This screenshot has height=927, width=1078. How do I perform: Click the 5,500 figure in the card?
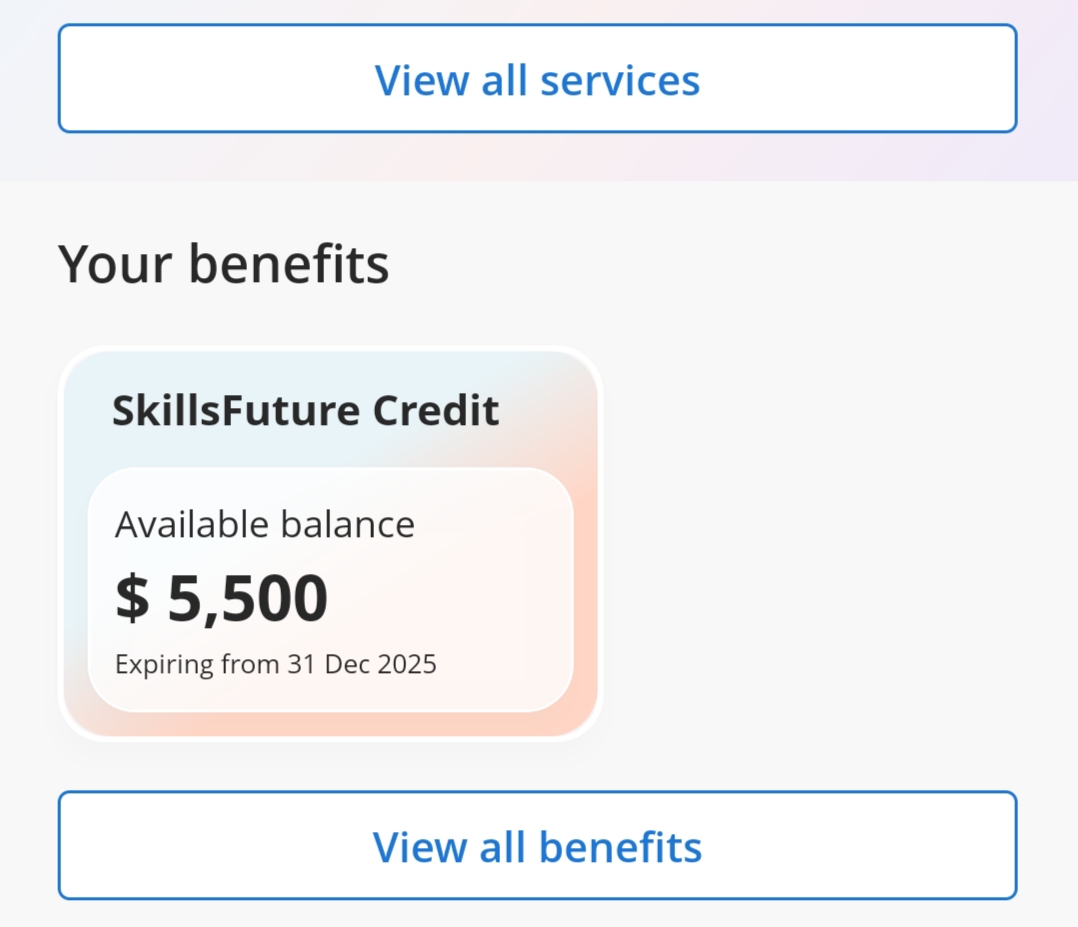[247, 598]
